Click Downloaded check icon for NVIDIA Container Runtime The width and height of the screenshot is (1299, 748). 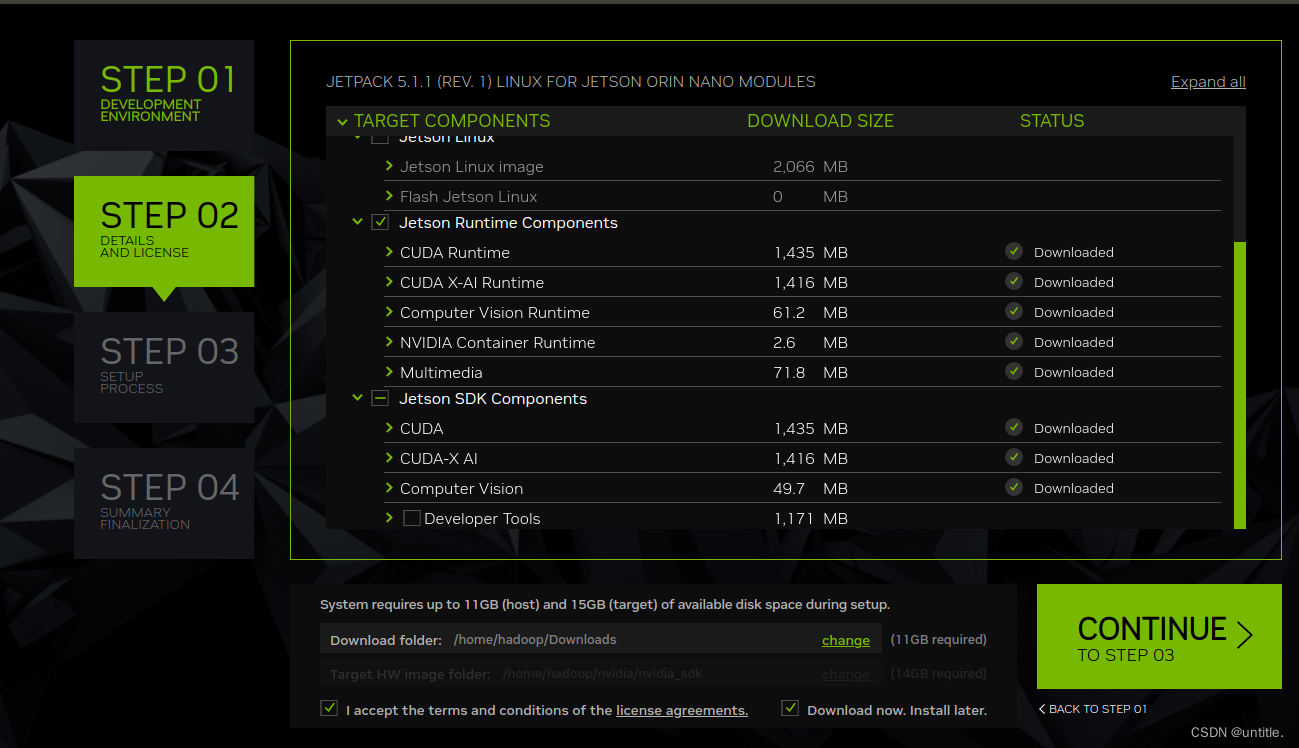point(1014,342)
